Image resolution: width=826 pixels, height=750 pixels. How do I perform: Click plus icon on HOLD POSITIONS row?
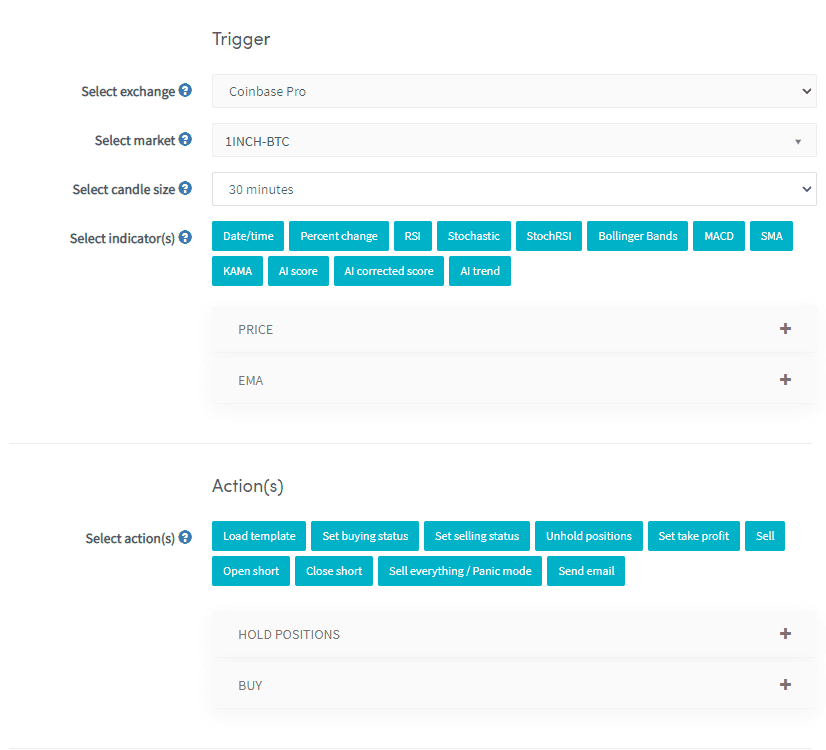tap(785, 634)
